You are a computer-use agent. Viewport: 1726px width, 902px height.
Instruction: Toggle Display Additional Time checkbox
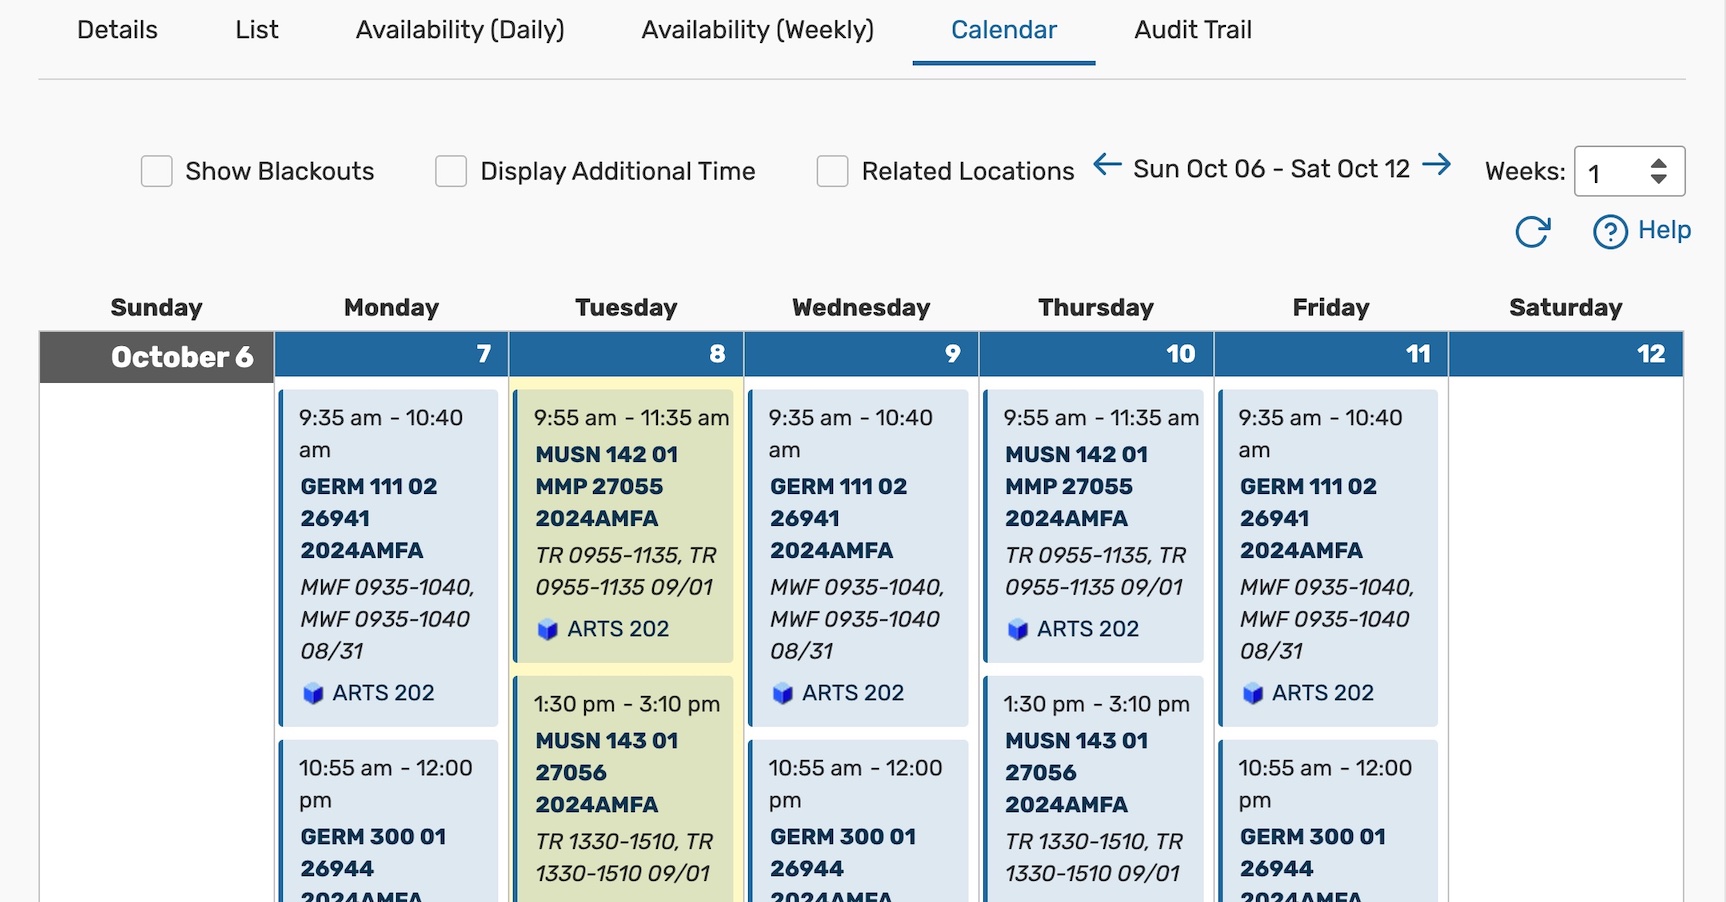click(451, 171)
